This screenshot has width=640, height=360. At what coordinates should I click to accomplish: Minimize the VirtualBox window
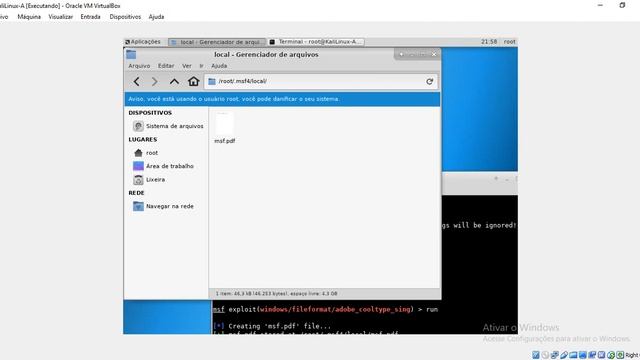600,5
